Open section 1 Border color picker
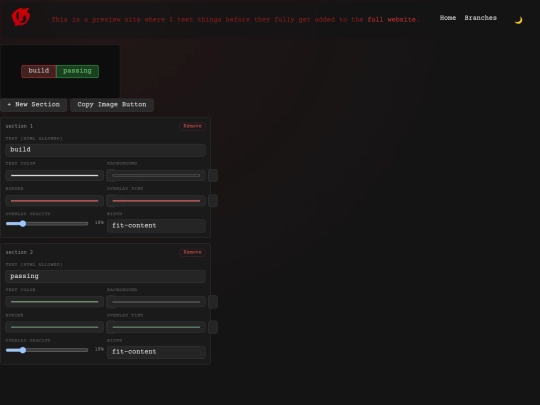Image resolution: width=540 pixels, height=405 pixels. coord(54,201)
